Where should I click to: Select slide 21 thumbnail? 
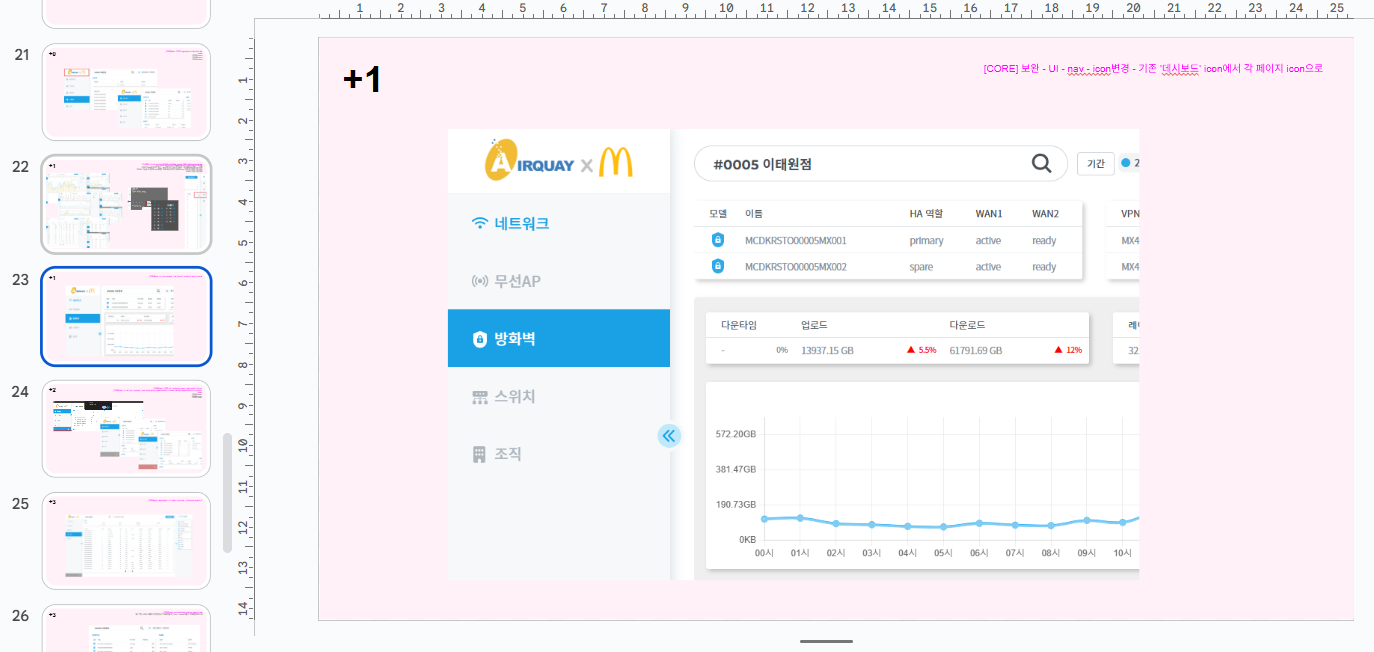(x=126, y=92)
